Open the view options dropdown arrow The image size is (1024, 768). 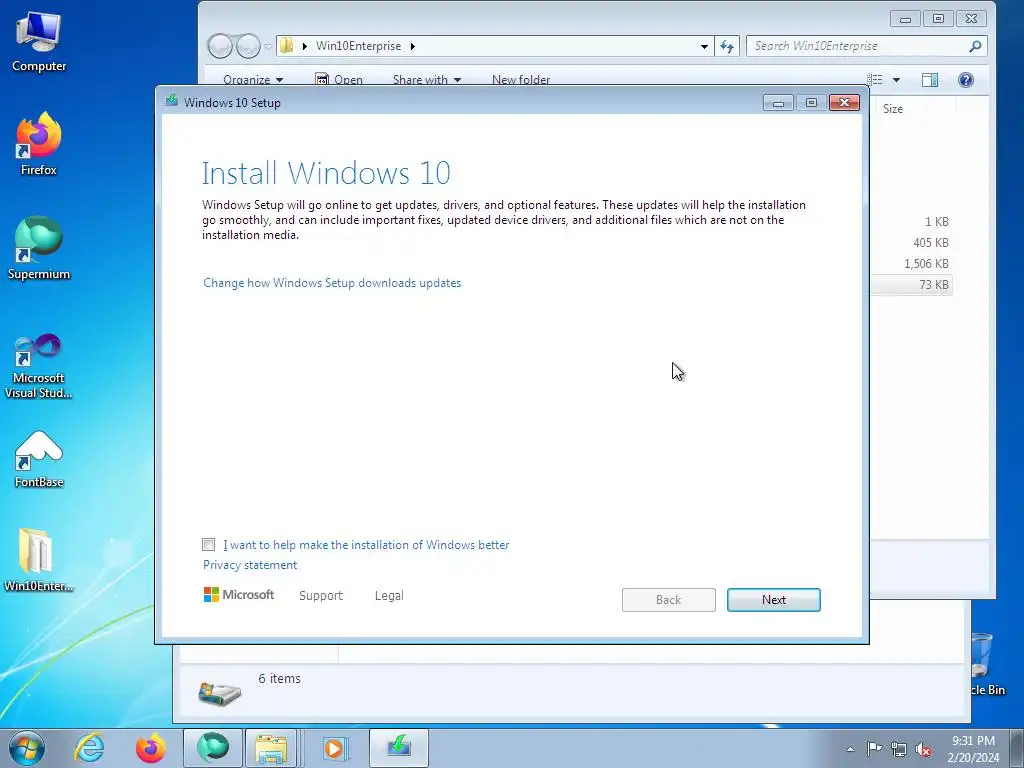point(897,80)
